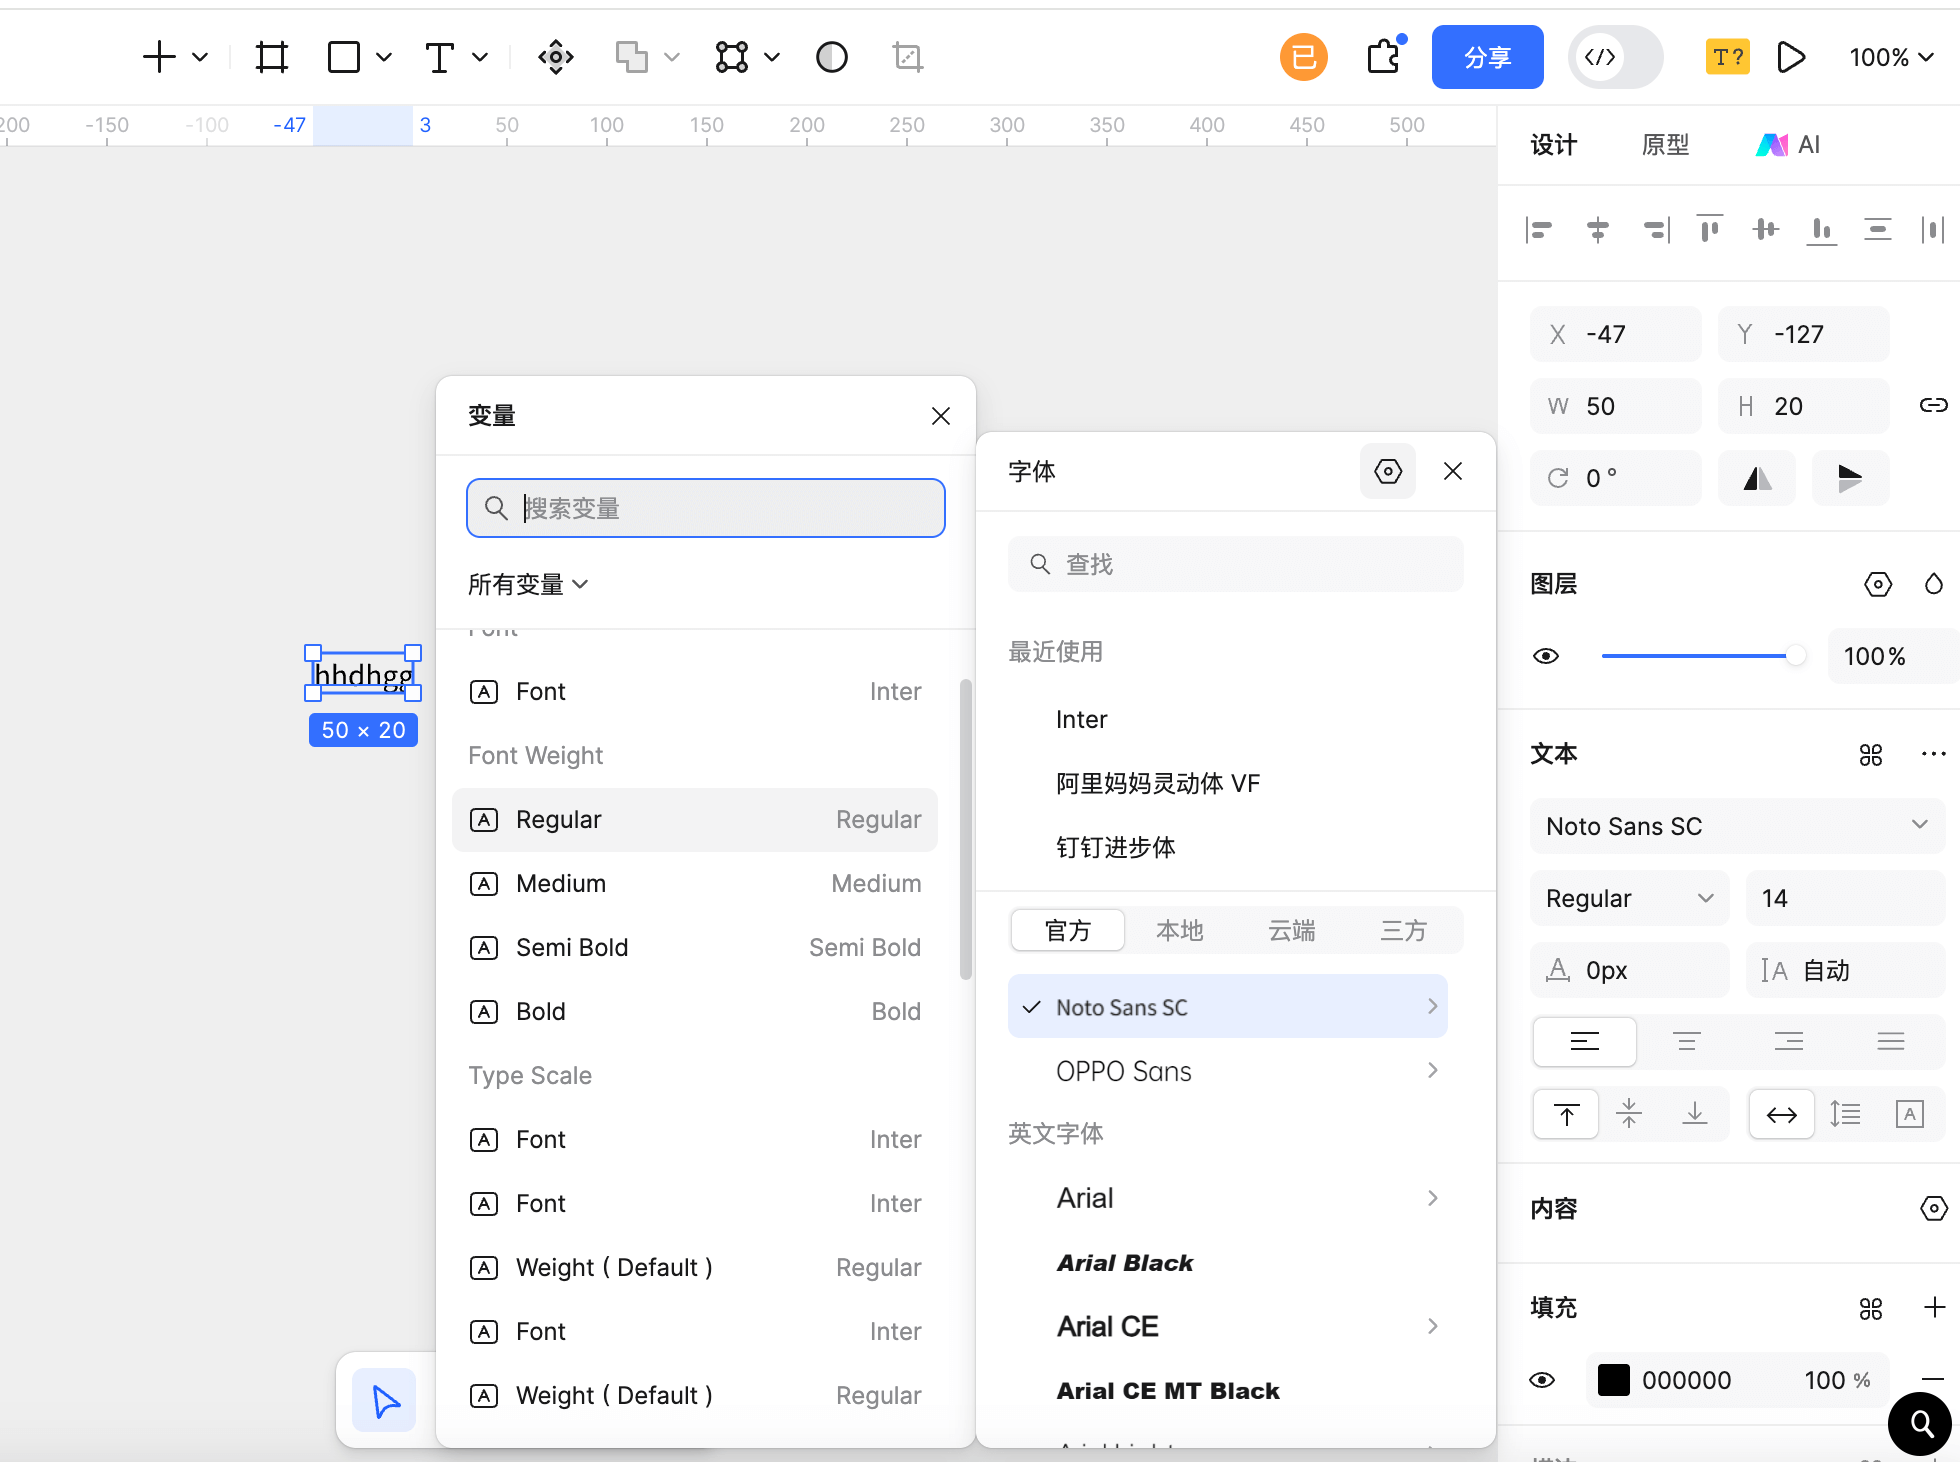Select center text alignment icon
The height and width of the screenshot is (1462, 1960).
coord(1687,1042)
